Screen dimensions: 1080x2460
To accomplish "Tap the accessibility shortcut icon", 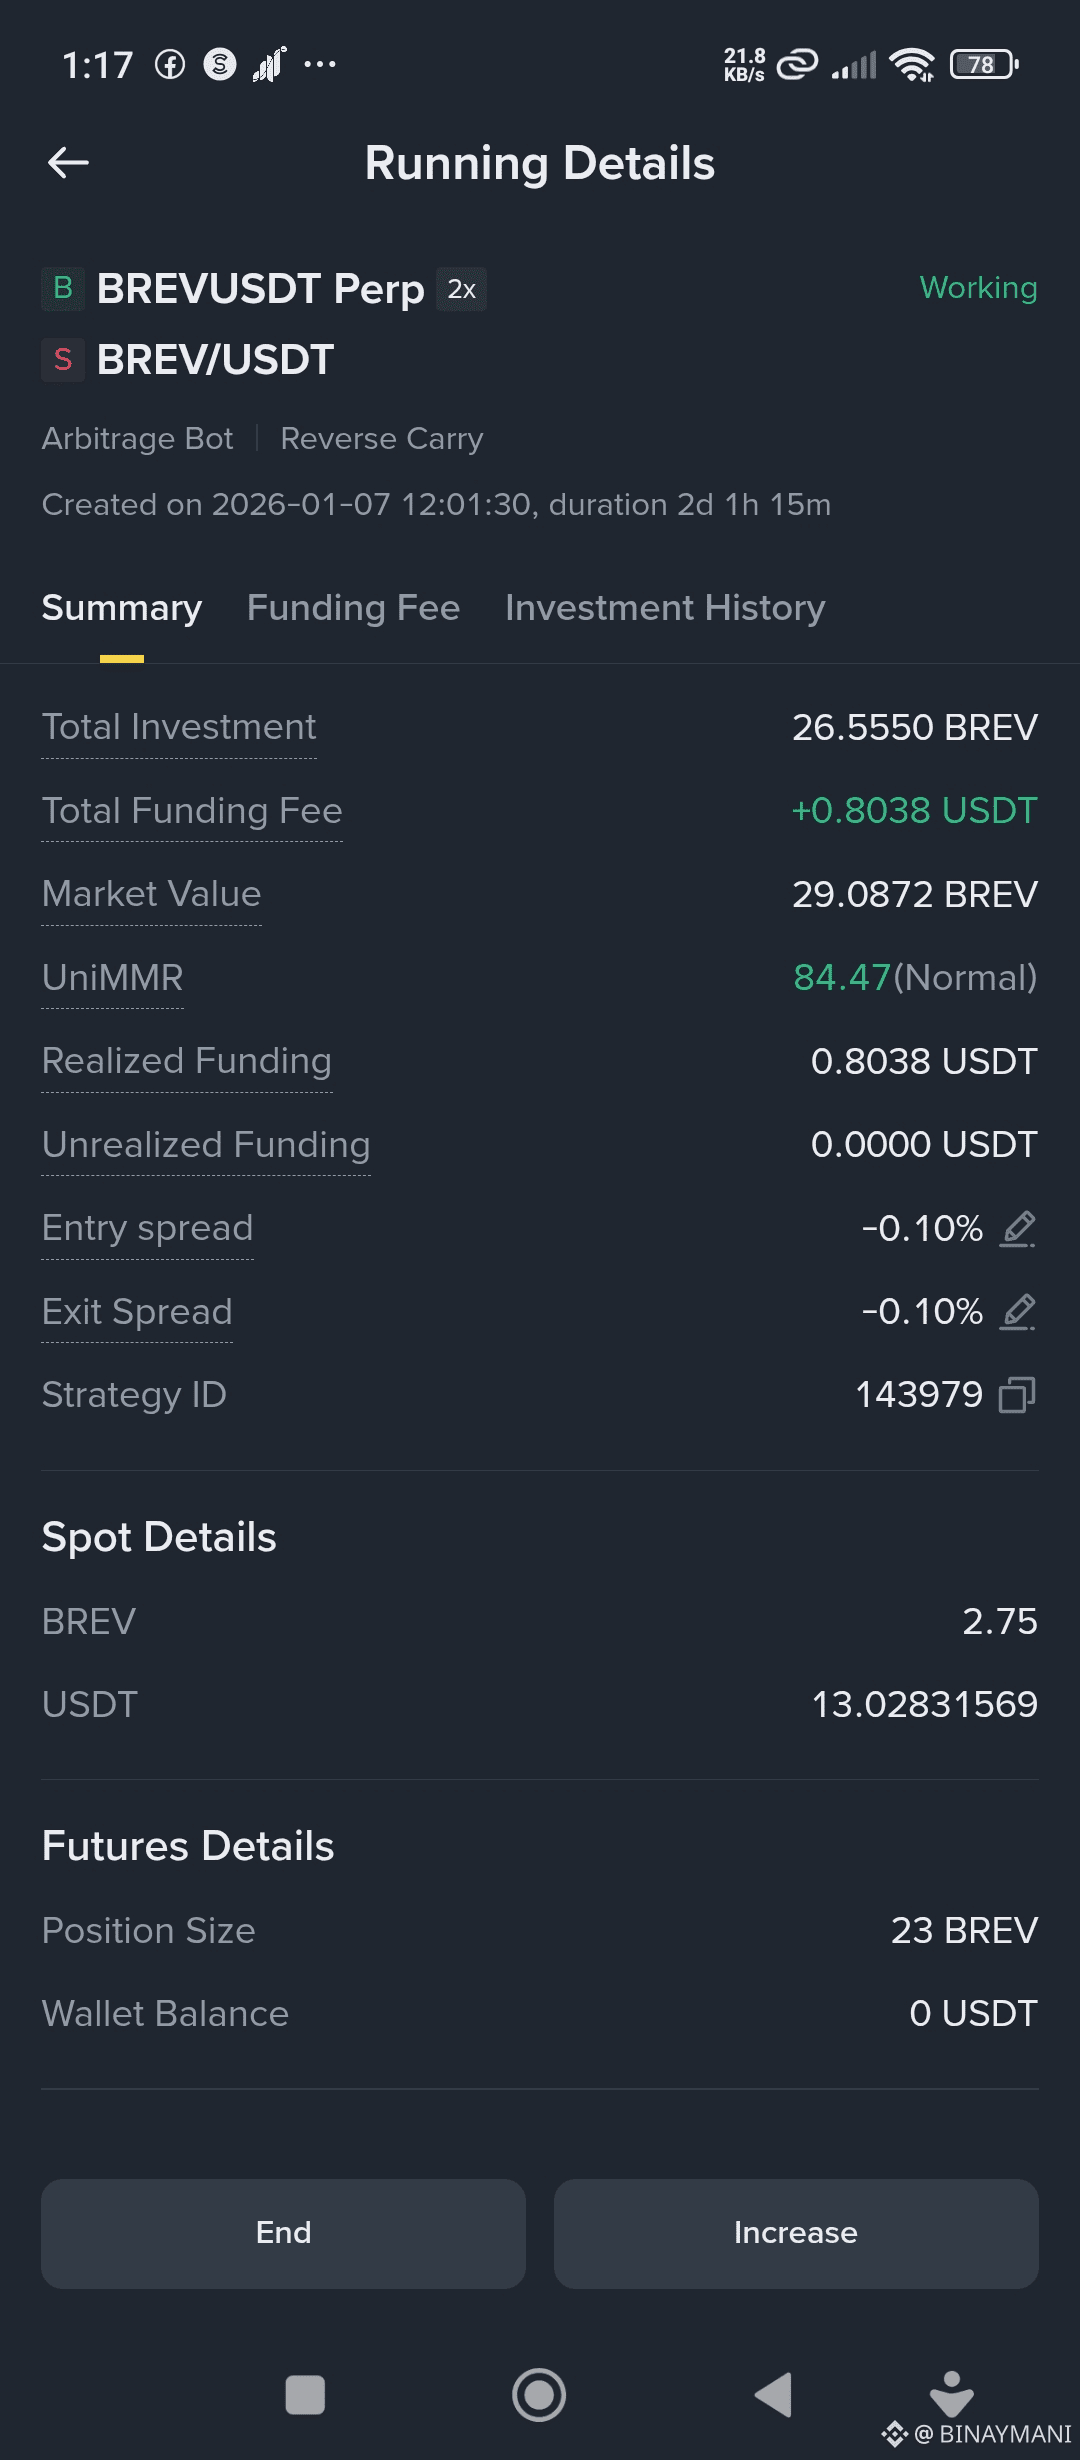I will pos(951,2394).
